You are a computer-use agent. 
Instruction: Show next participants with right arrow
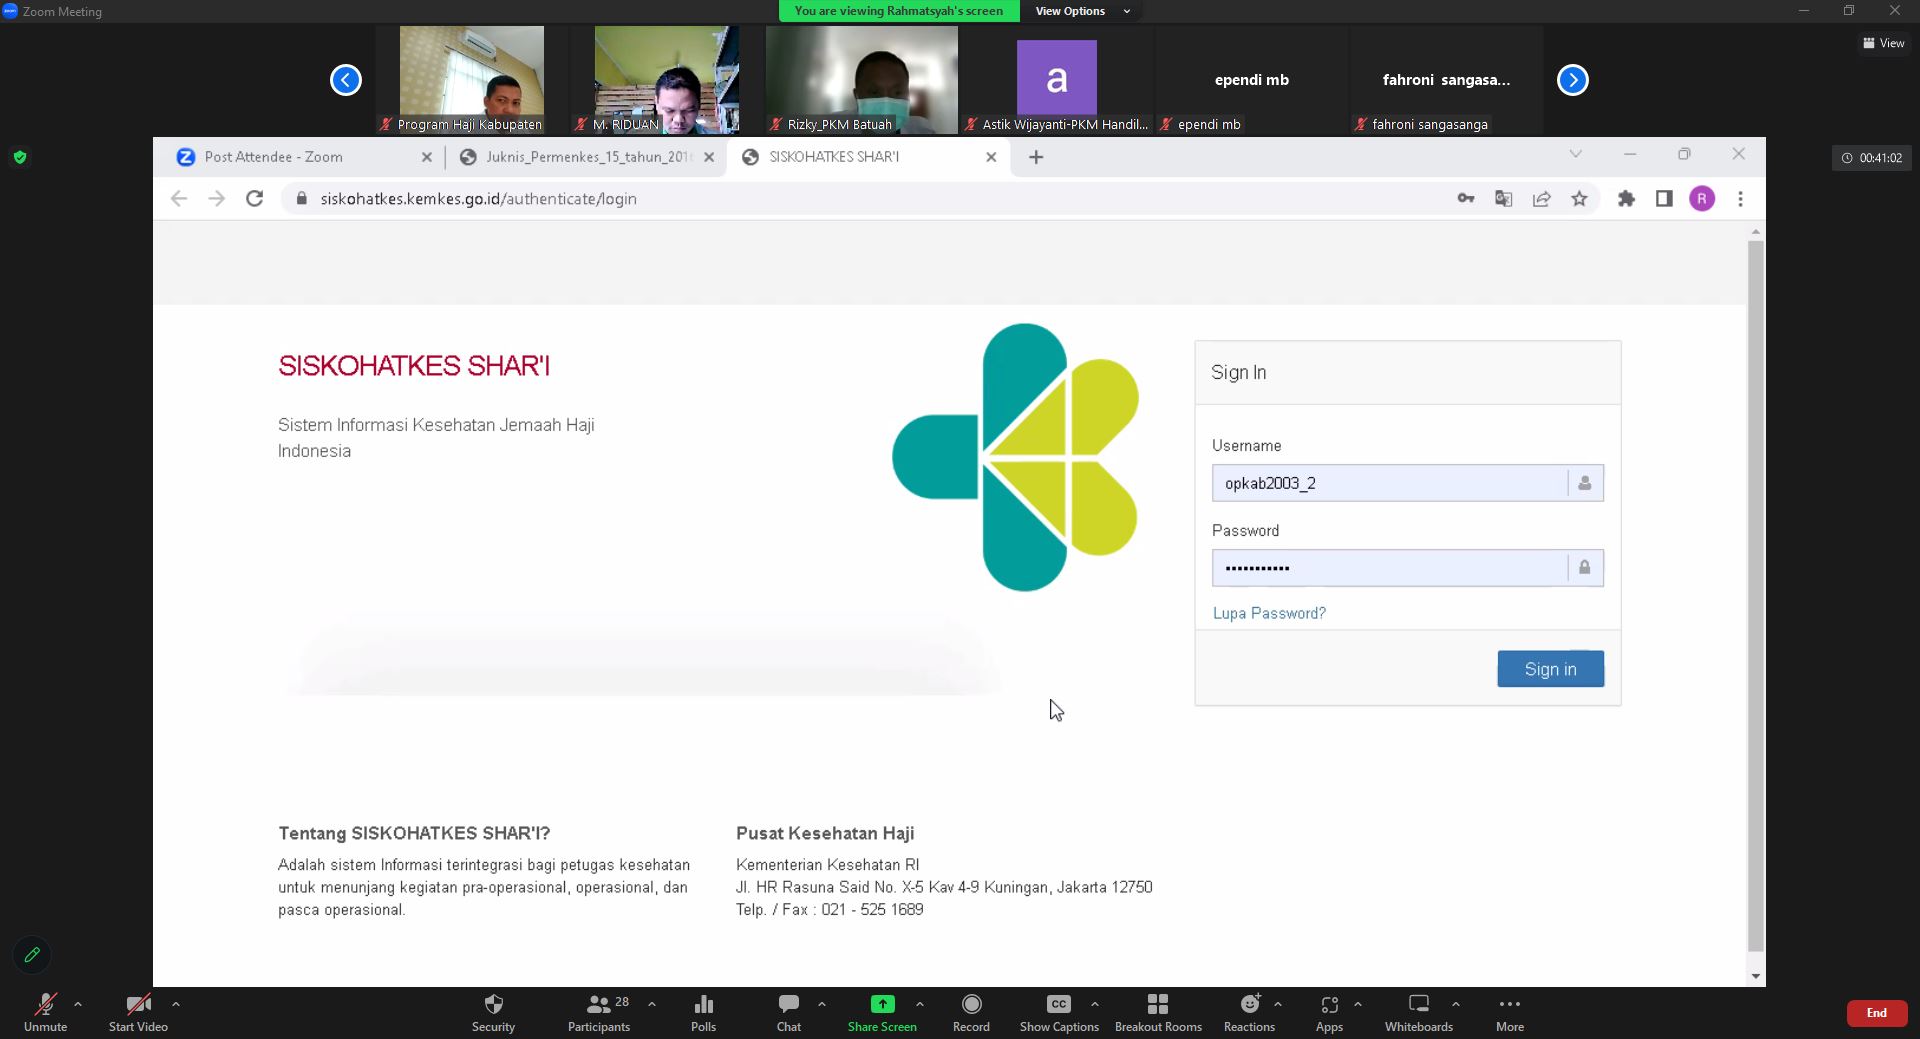pyautogui.click(x=1573, y=80)
